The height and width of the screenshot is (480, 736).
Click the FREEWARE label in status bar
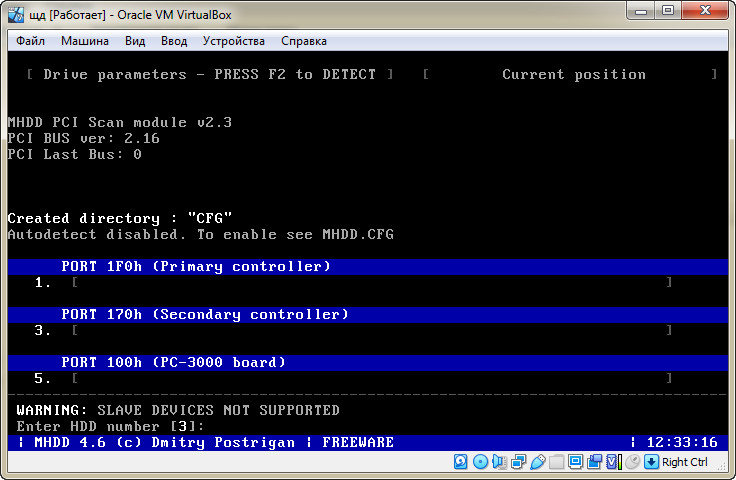click(358, 442)
